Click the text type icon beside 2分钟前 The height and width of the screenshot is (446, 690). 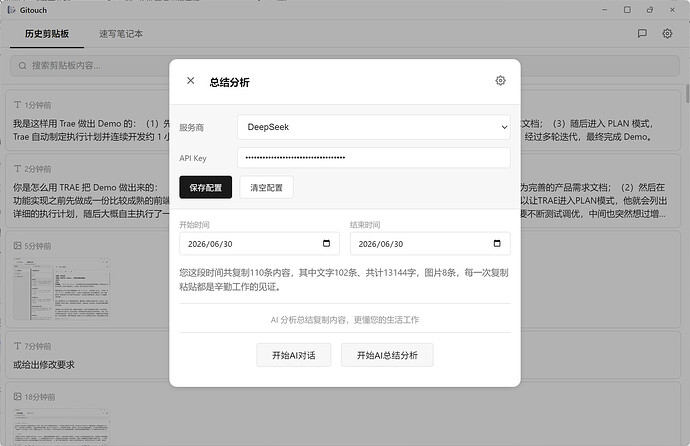tap(18, 168)
